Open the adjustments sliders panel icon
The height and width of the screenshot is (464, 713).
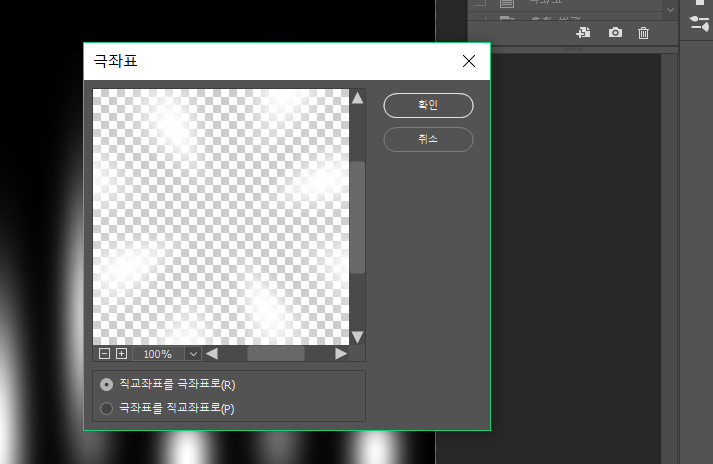699,24
